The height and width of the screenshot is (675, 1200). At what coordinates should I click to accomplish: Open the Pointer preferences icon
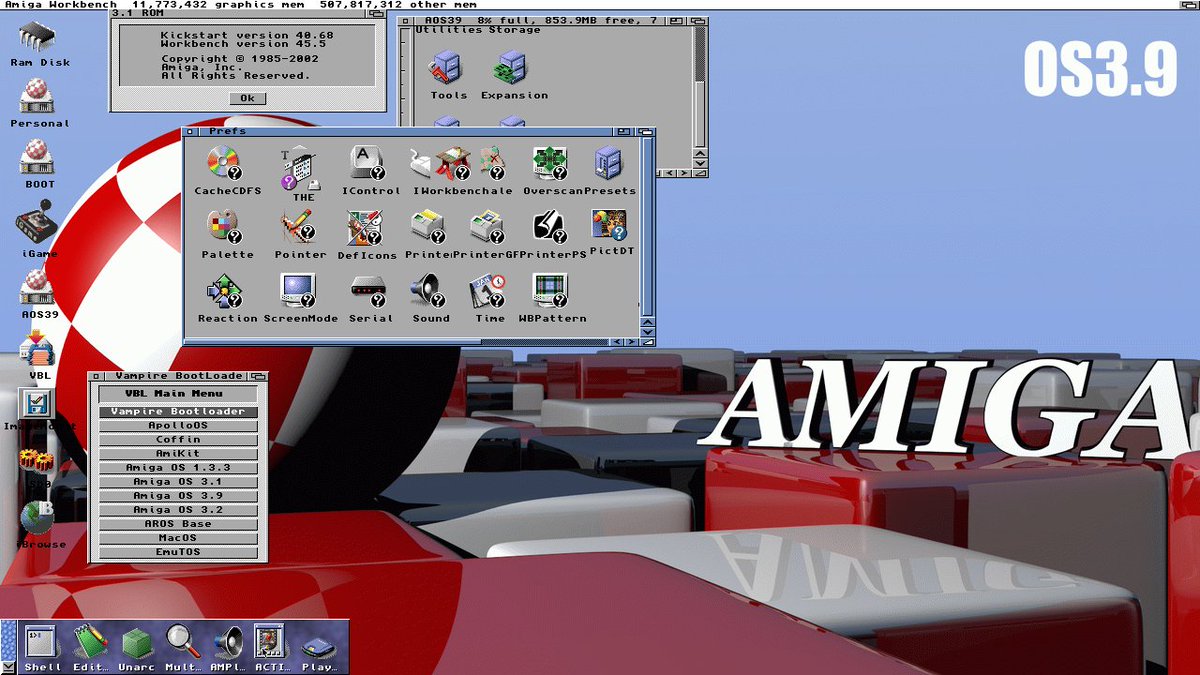tap(299, 227)
